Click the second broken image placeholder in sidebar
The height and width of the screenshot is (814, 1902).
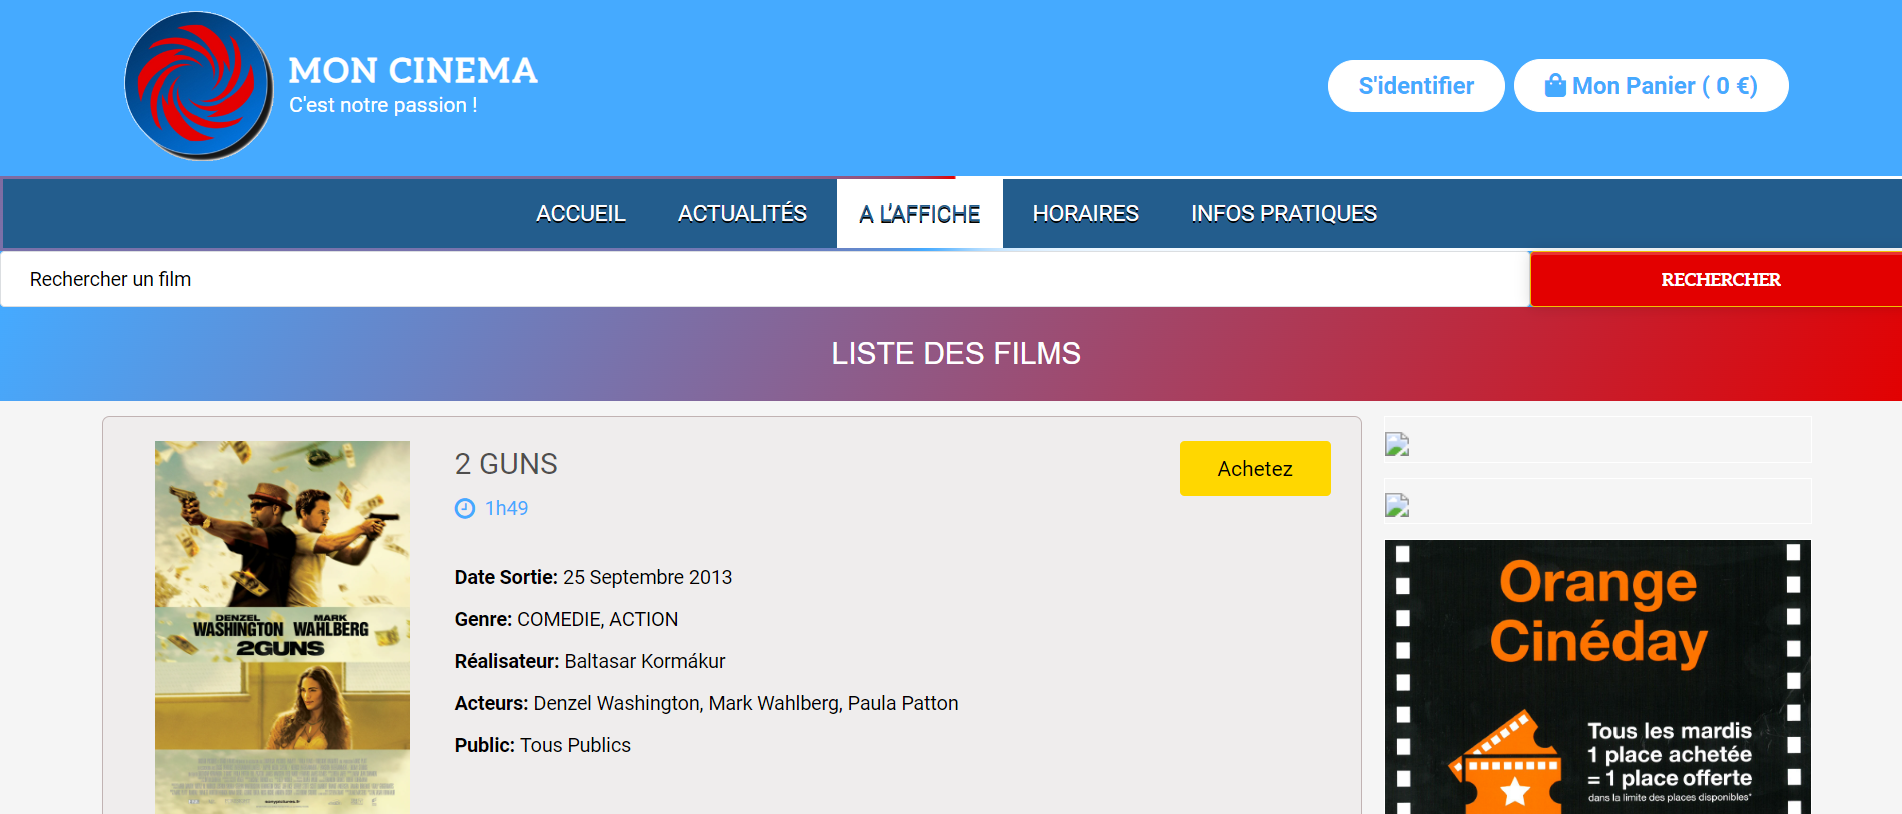(x=1397, y=506)
